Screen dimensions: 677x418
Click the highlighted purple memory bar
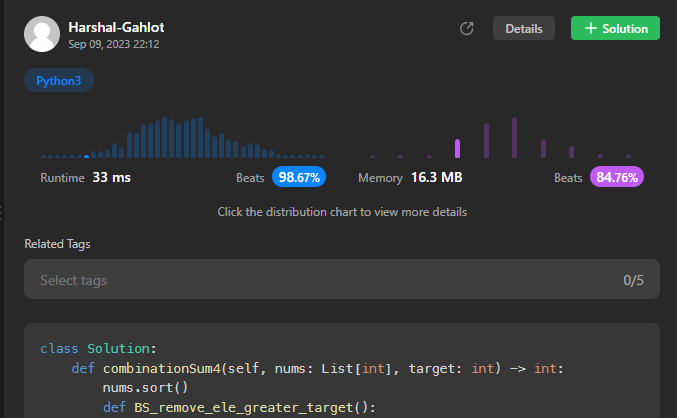pos(457,149)
